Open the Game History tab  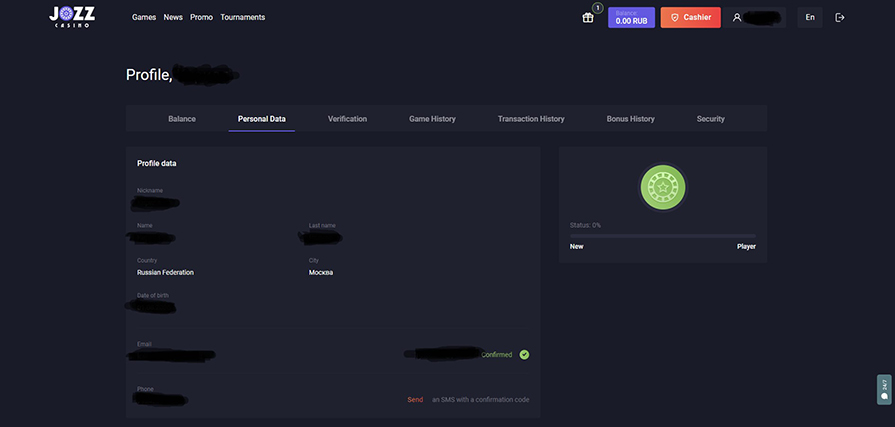pyautogui.click(x=432, y=119)
